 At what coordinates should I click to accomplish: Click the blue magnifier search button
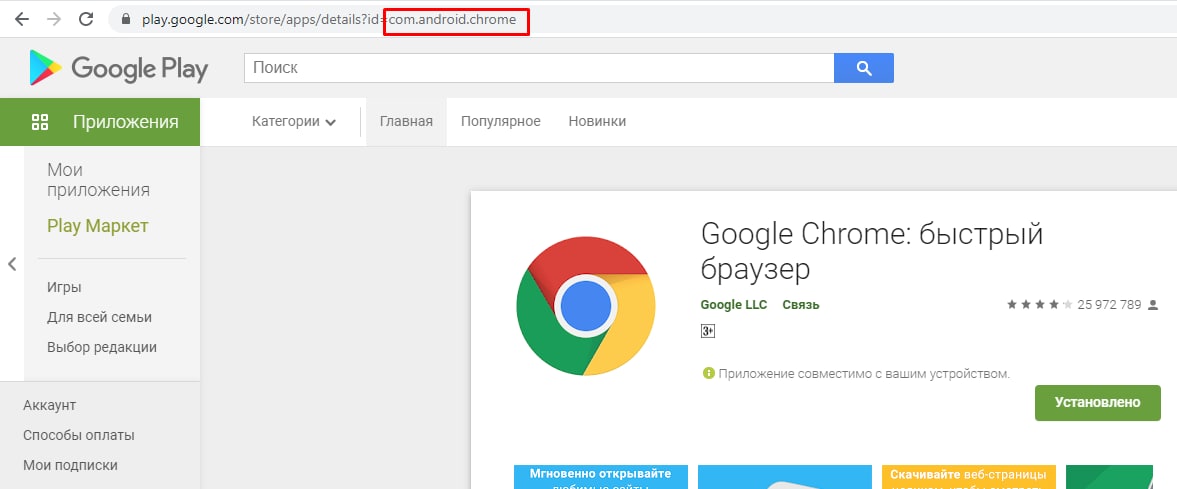pyautogui.click(x=864, y=68)
